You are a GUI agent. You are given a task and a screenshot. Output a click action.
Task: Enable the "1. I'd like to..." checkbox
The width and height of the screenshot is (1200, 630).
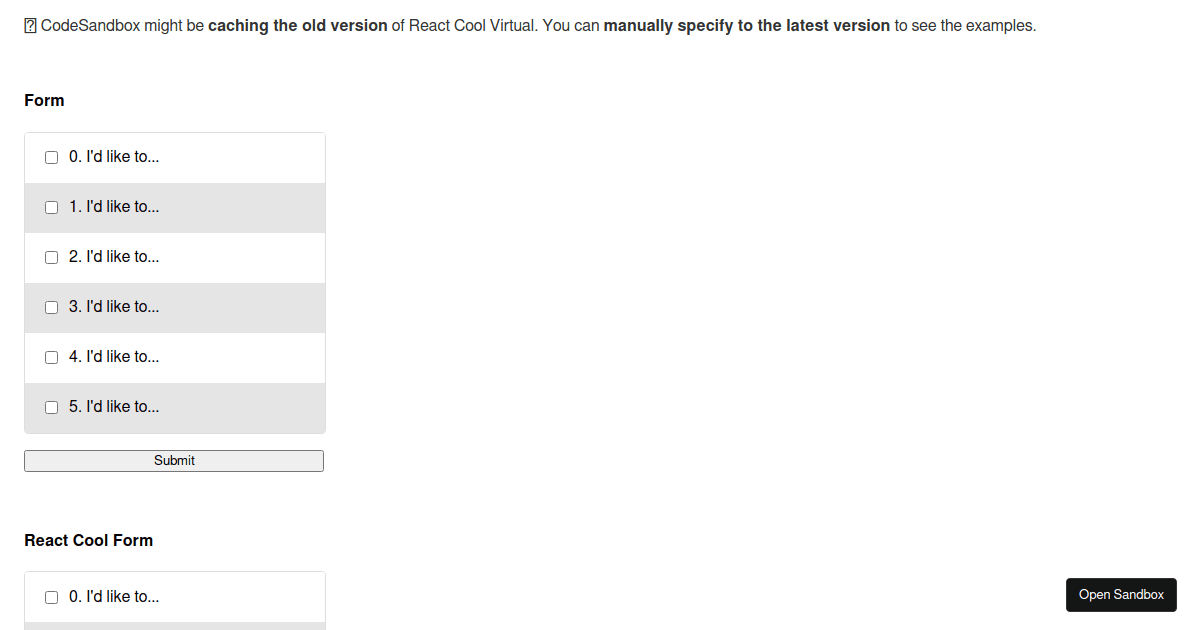click(51, 207)
